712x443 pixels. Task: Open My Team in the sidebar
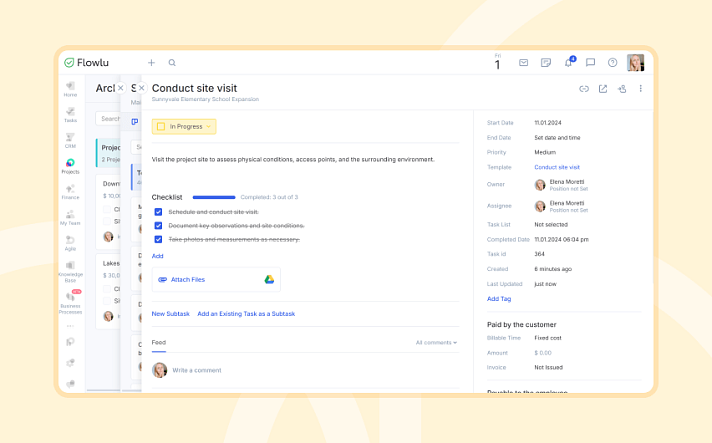(70, 217)
